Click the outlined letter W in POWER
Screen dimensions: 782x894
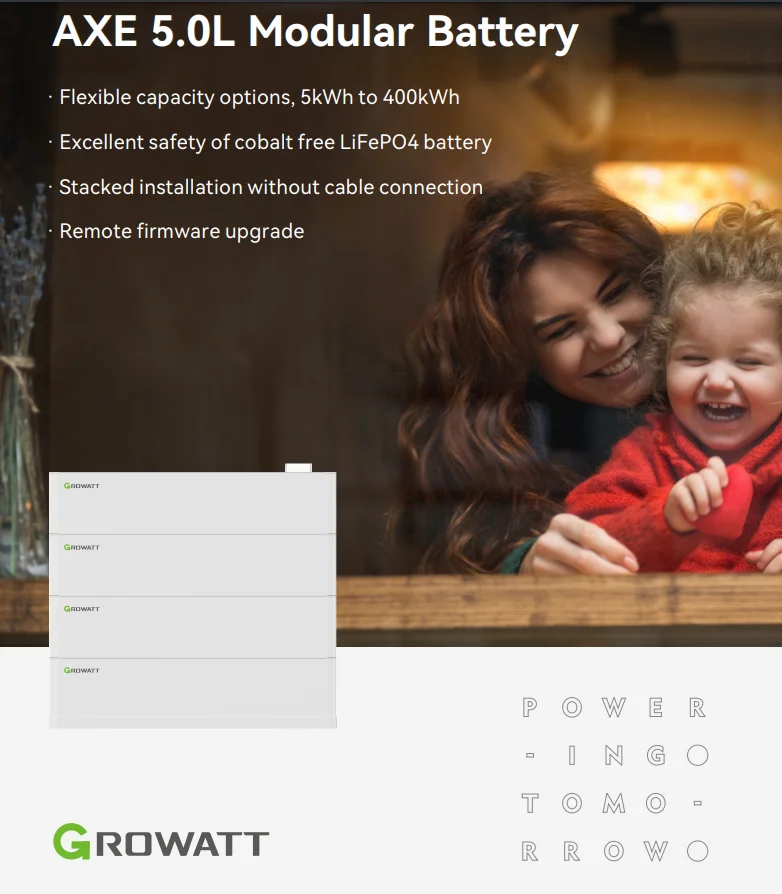click(x=614, y=708)
